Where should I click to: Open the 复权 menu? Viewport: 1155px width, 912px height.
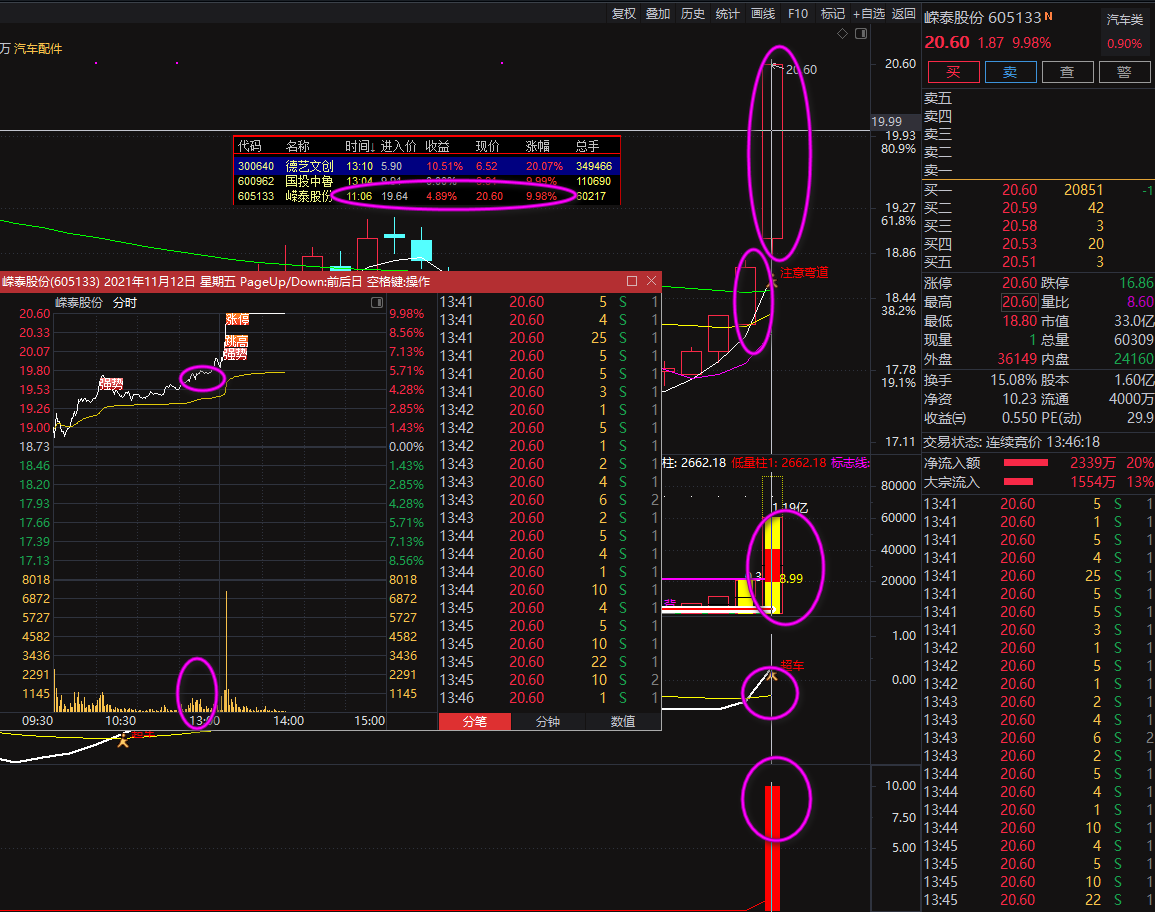point(624,13)
